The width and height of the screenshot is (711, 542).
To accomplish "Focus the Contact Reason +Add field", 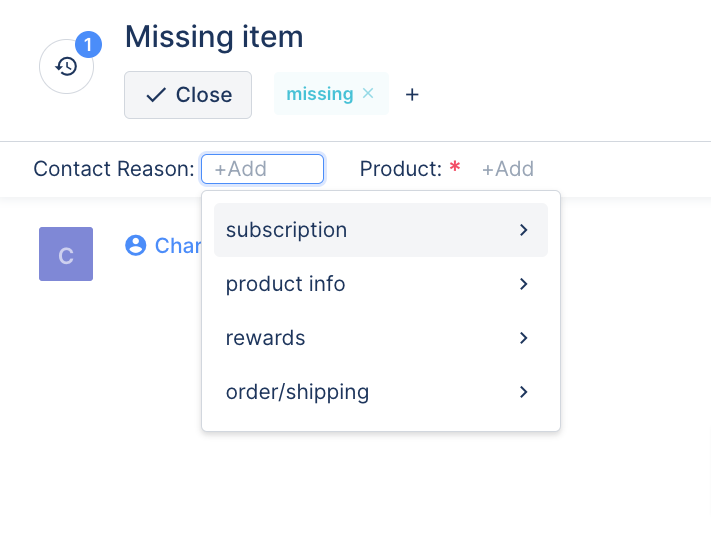I will [263, 169].
